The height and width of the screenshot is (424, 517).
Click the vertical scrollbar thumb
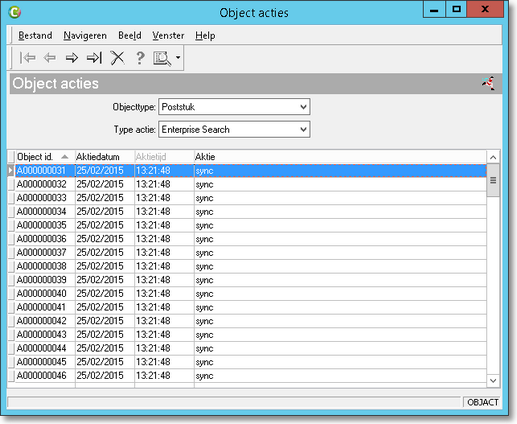pyautogui.click(x=493, y=180)
